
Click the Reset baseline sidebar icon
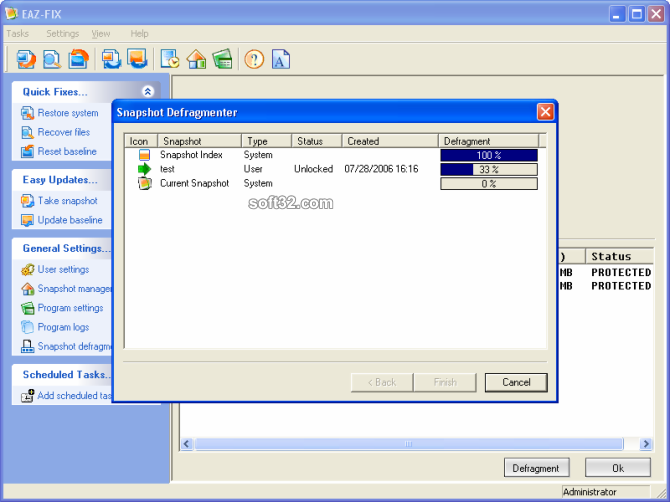27,151
